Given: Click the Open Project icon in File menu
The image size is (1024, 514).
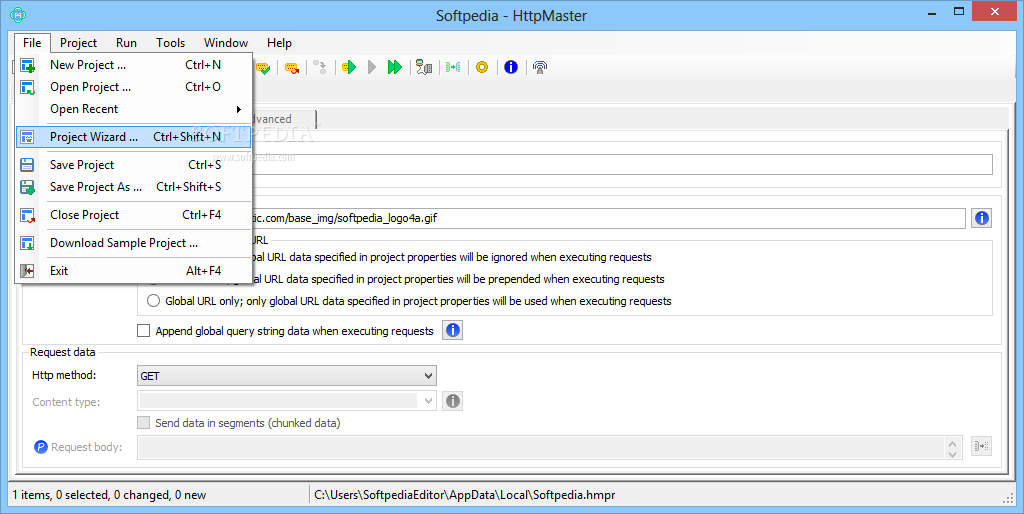Looking at the screenshot, I should (27, 88).
